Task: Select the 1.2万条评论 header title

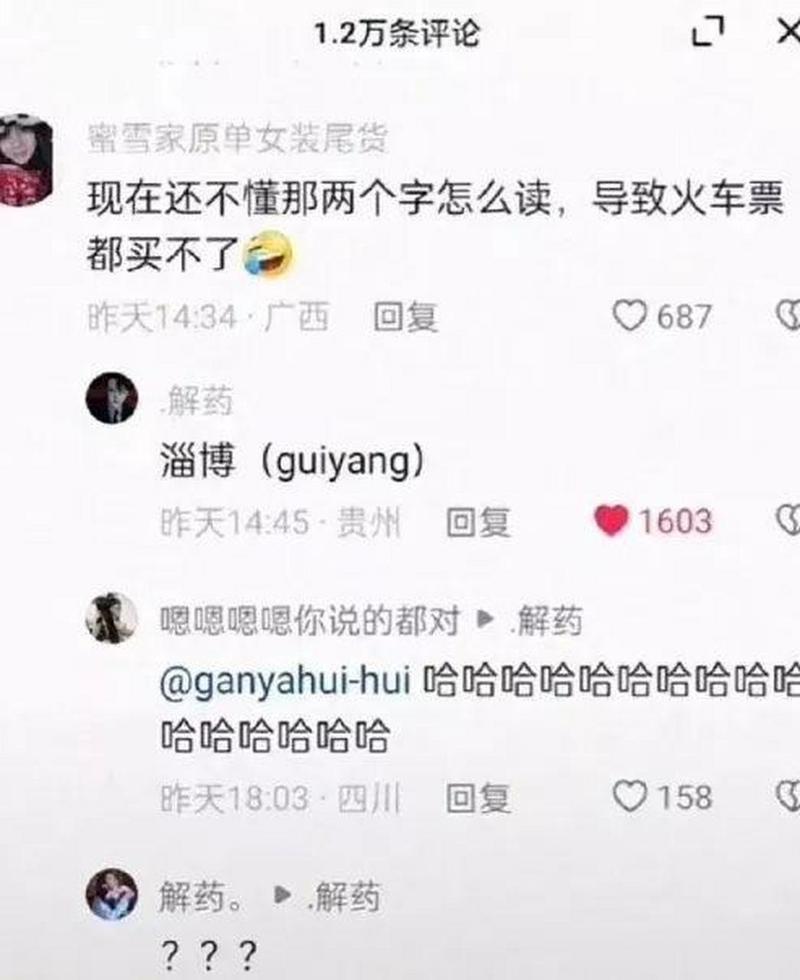Action: point(397,32)
